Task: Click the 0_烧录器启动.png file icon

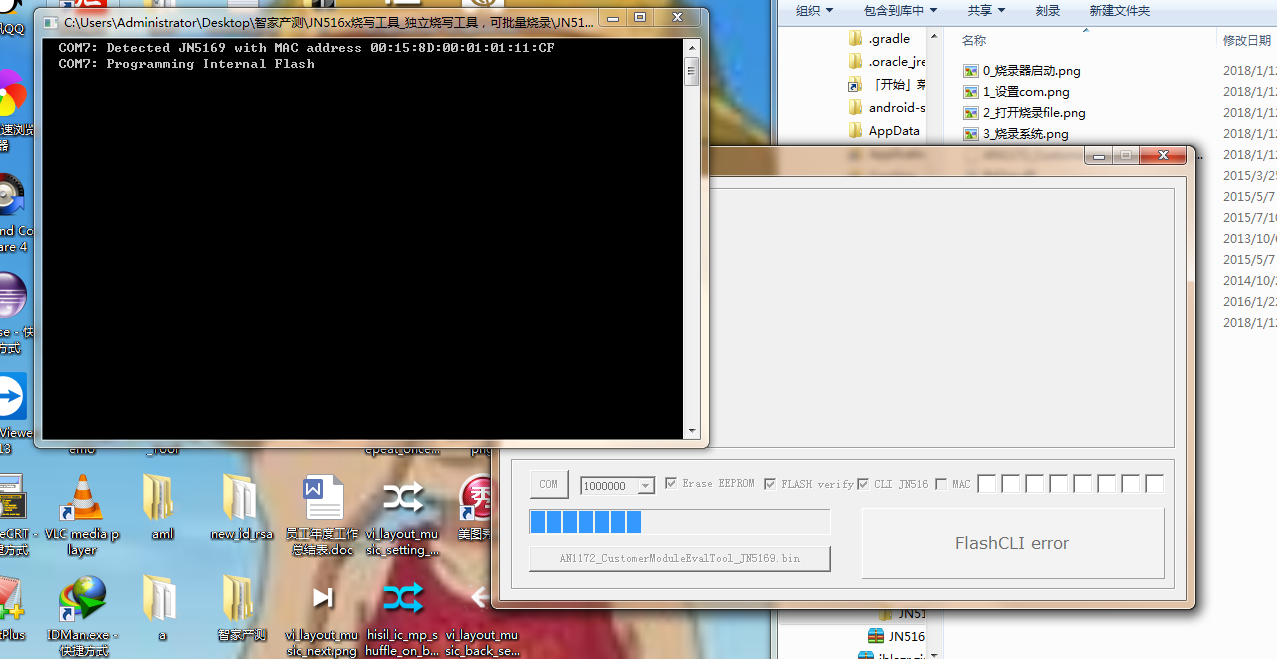Action: 970,71
